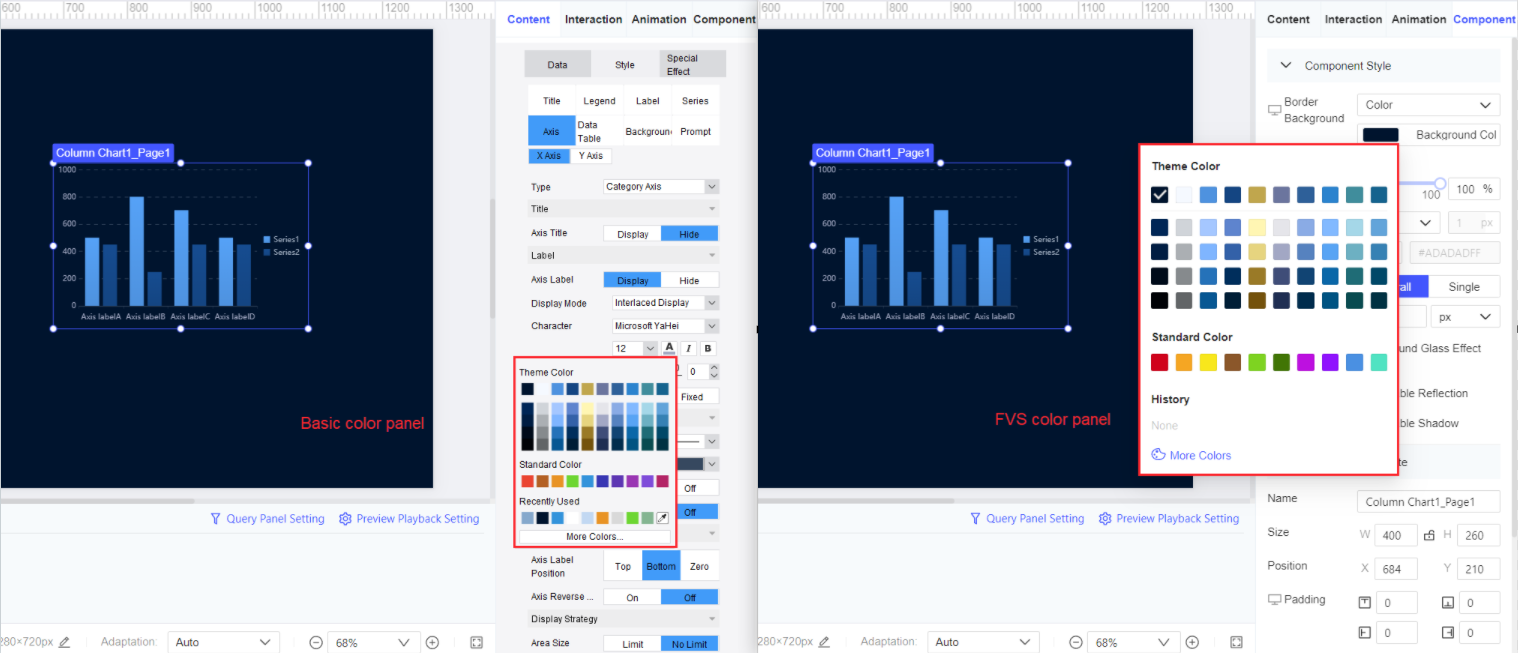Apply bold with the B formatting icon
Screen dimensions: 1518x653
pyautogui.click(x=708, y=348)
